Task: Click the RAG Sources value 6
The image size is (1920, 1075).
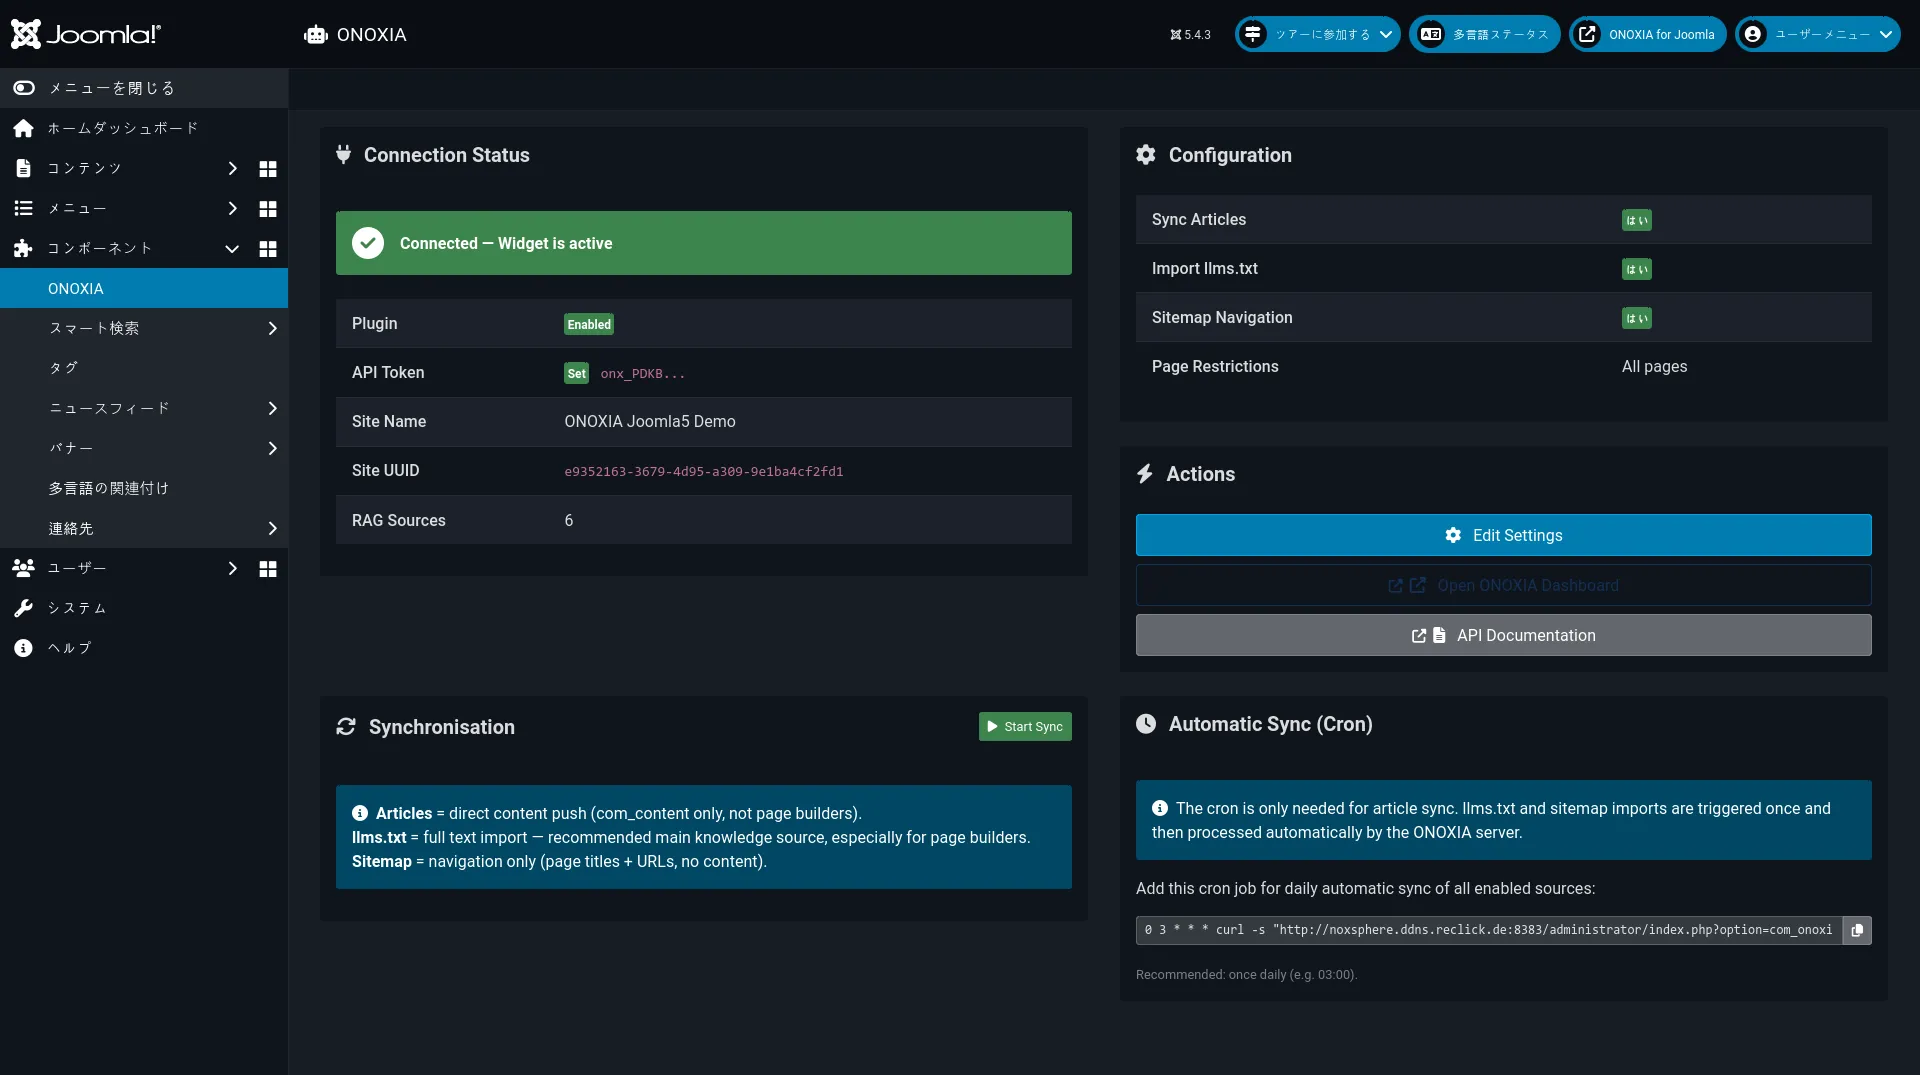Action: [569, 520]
